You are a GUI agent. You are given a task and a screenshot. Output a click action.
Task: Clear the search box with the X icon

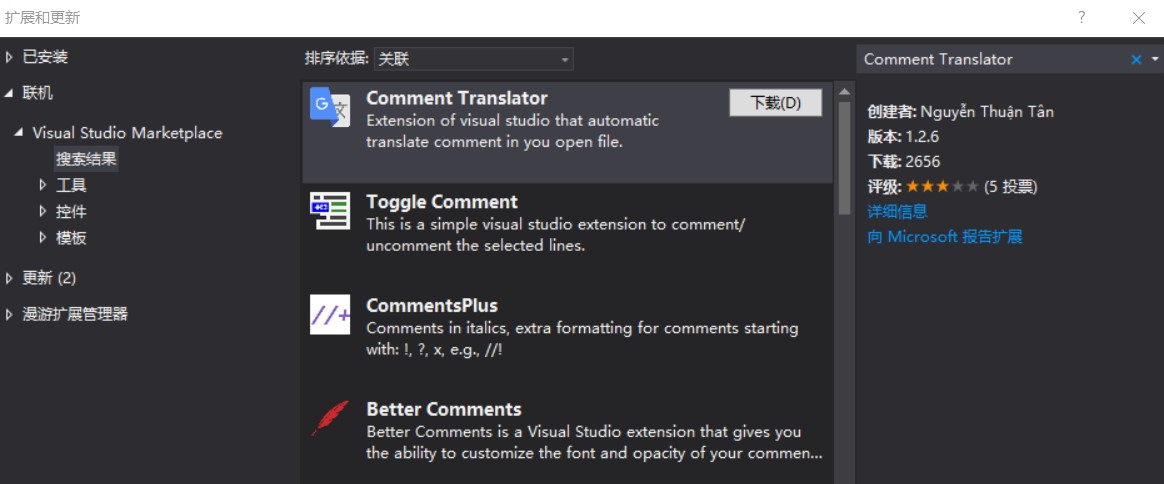(1136, 59)
